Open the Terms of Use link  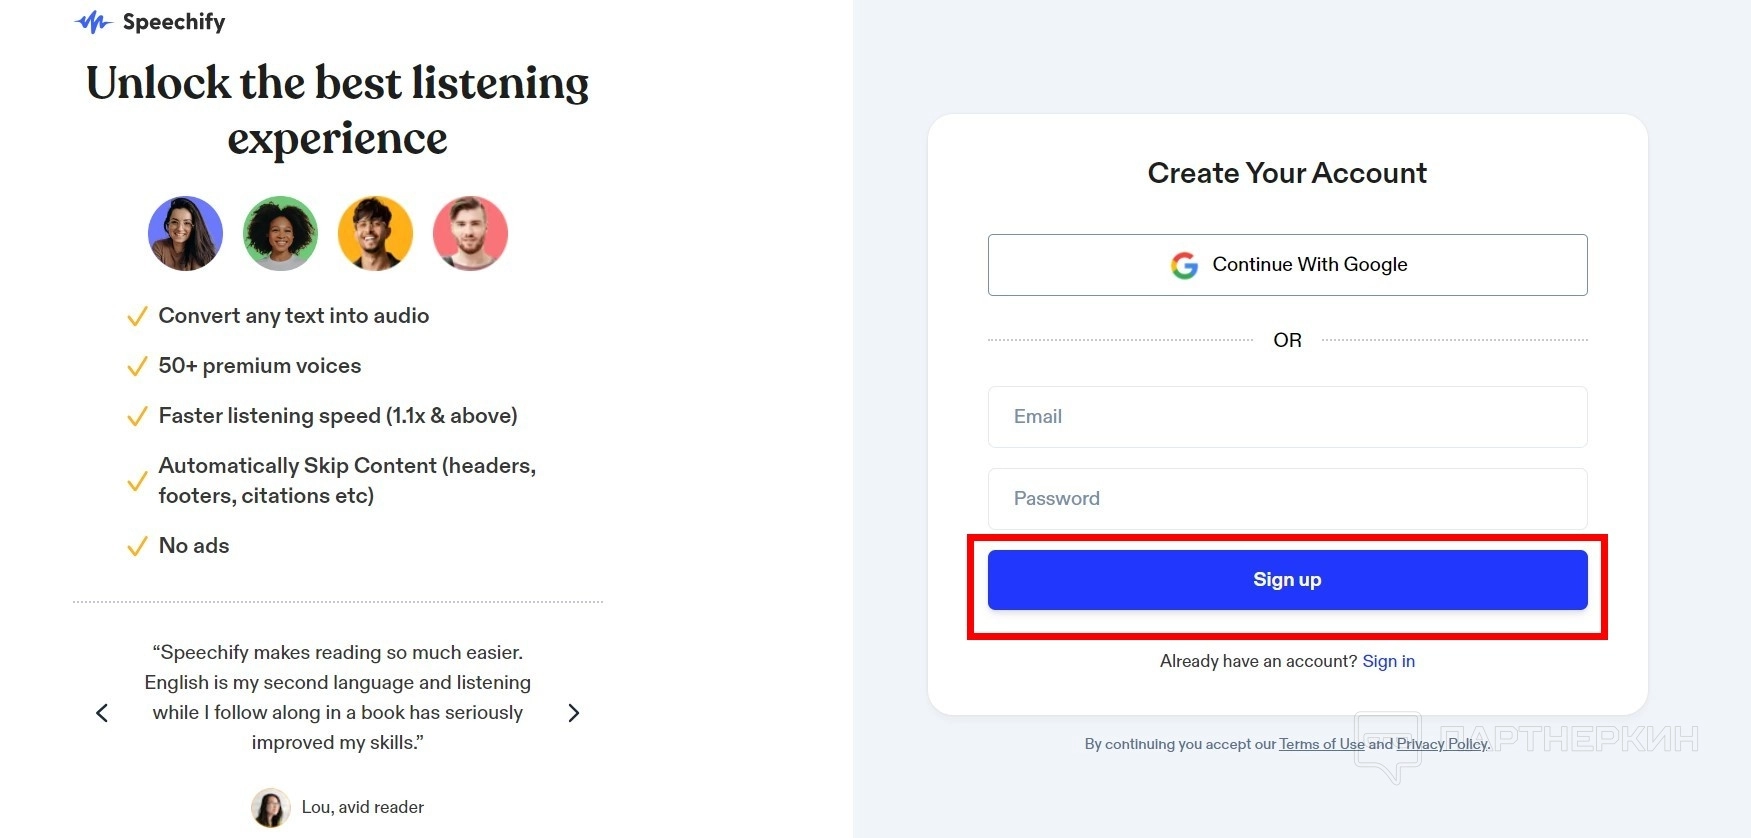click(x=1321, y=744)
